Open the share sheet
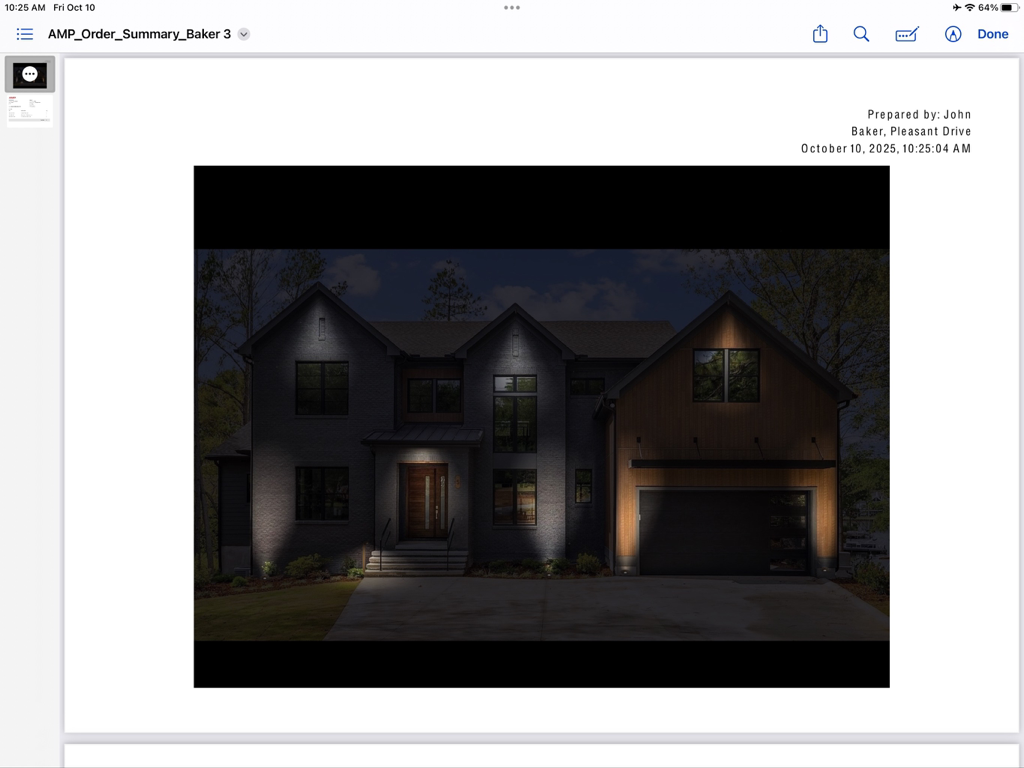Screen dimensions: 1024x768 coord(820,33)
